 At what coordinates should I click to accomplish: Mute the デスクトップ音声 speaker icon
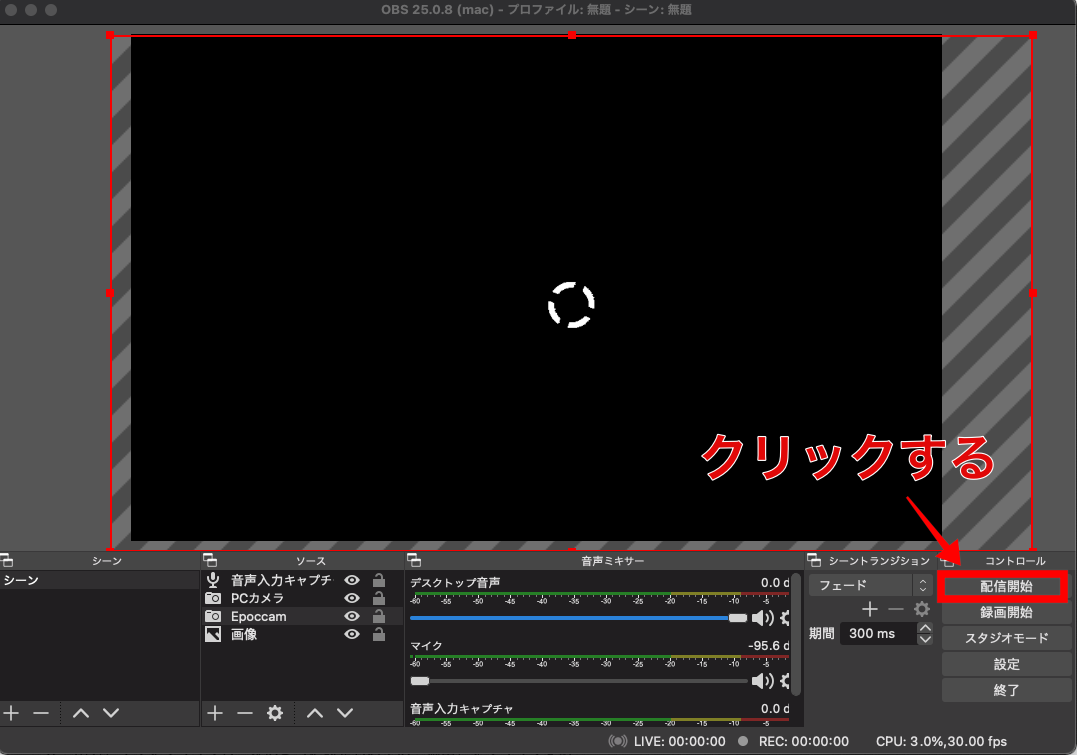tap(762, 618)
